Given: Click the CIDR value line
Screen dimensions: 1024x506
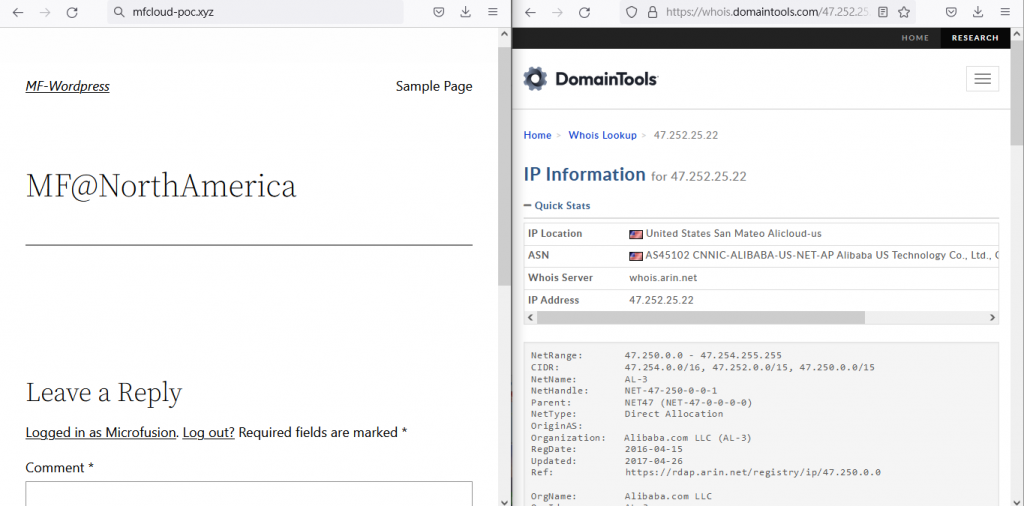Looking at the screenshot, I should click(x=749, y=368).
